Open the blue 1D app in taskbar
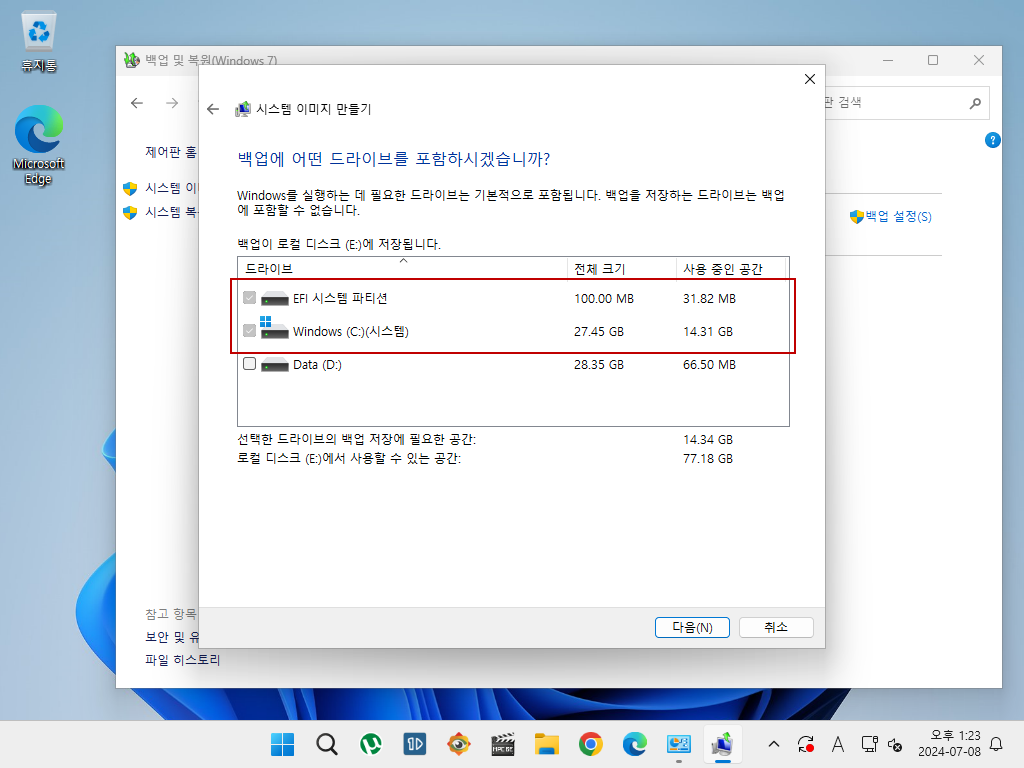 415,744
